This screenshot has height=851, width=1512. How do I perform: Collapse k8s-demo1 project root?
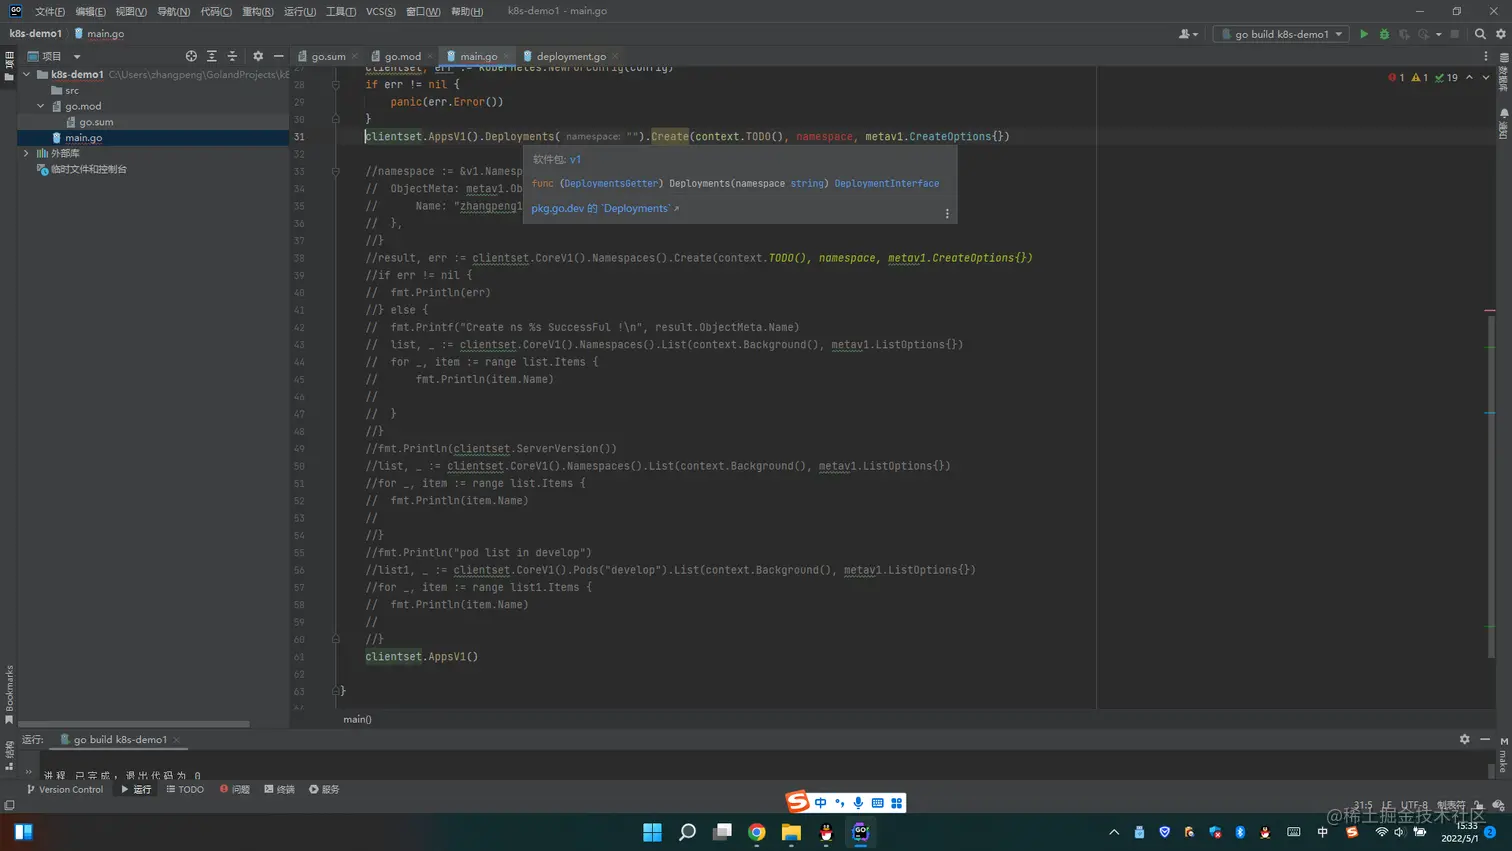click(27, 74)
